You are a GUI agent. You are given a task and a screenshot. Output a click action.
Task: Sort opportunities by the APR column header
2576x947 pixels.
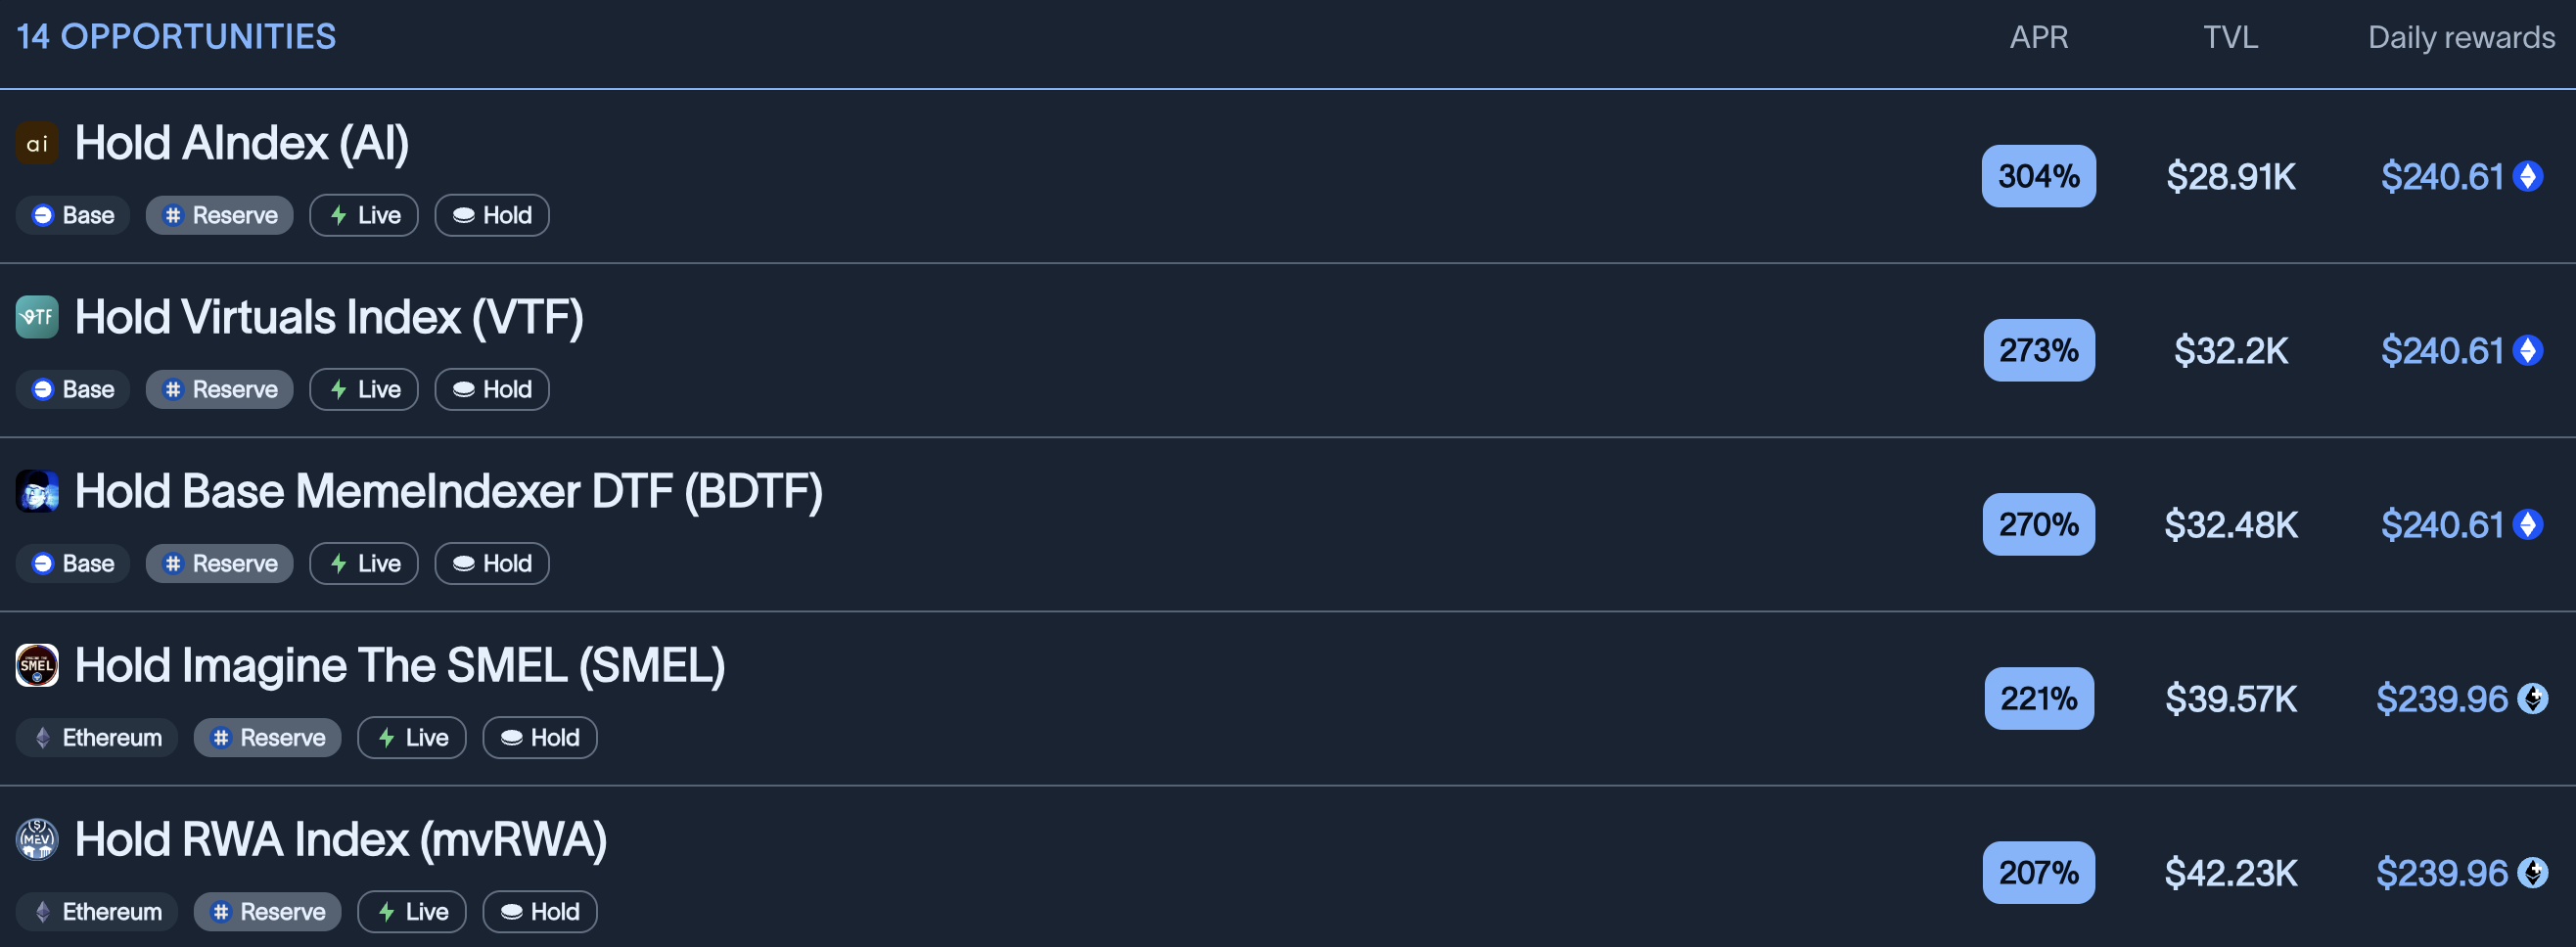point(2038,37)
